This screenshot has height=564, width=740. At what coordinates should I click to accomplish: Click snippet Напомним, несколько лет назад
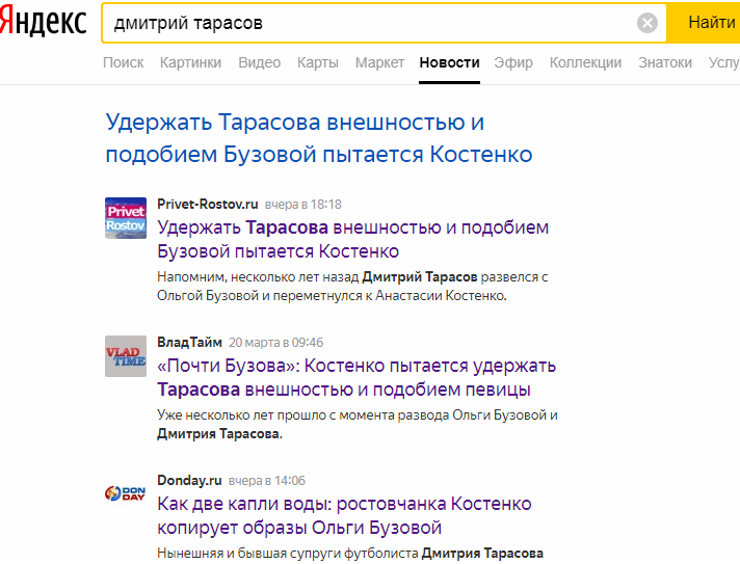pyautogui.click(x=353, y=286)
